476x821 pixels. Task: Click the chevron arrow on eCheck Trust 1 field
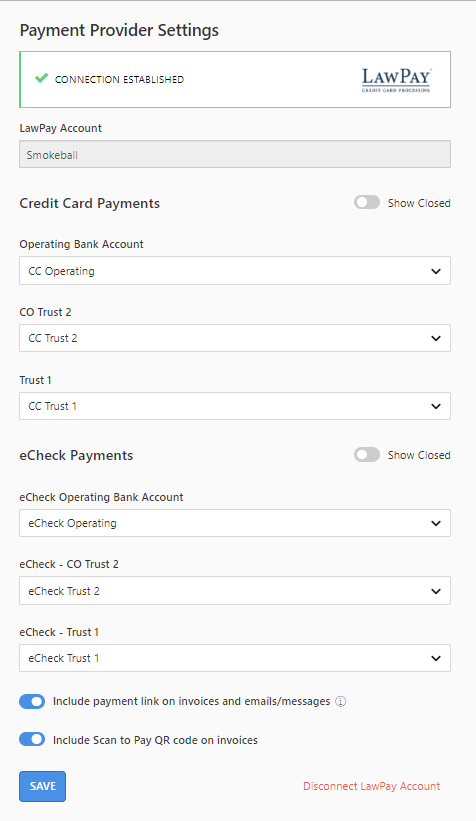(x=436, y=658)
